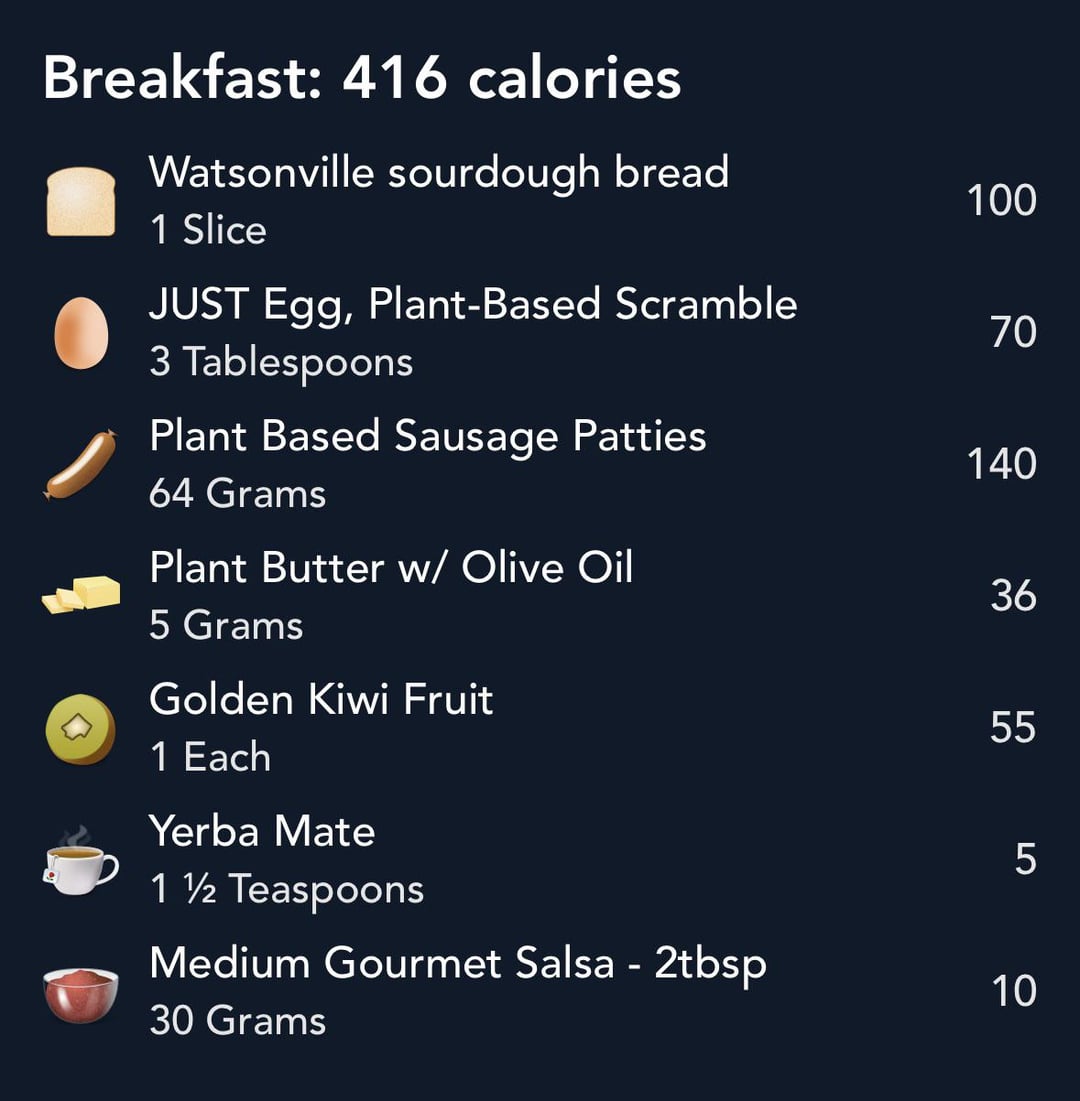The width and height of the screenshot is (1080, 1101).
Task: Tap the 140 calorie value for sausage patties
Action: pos(1001,464)
